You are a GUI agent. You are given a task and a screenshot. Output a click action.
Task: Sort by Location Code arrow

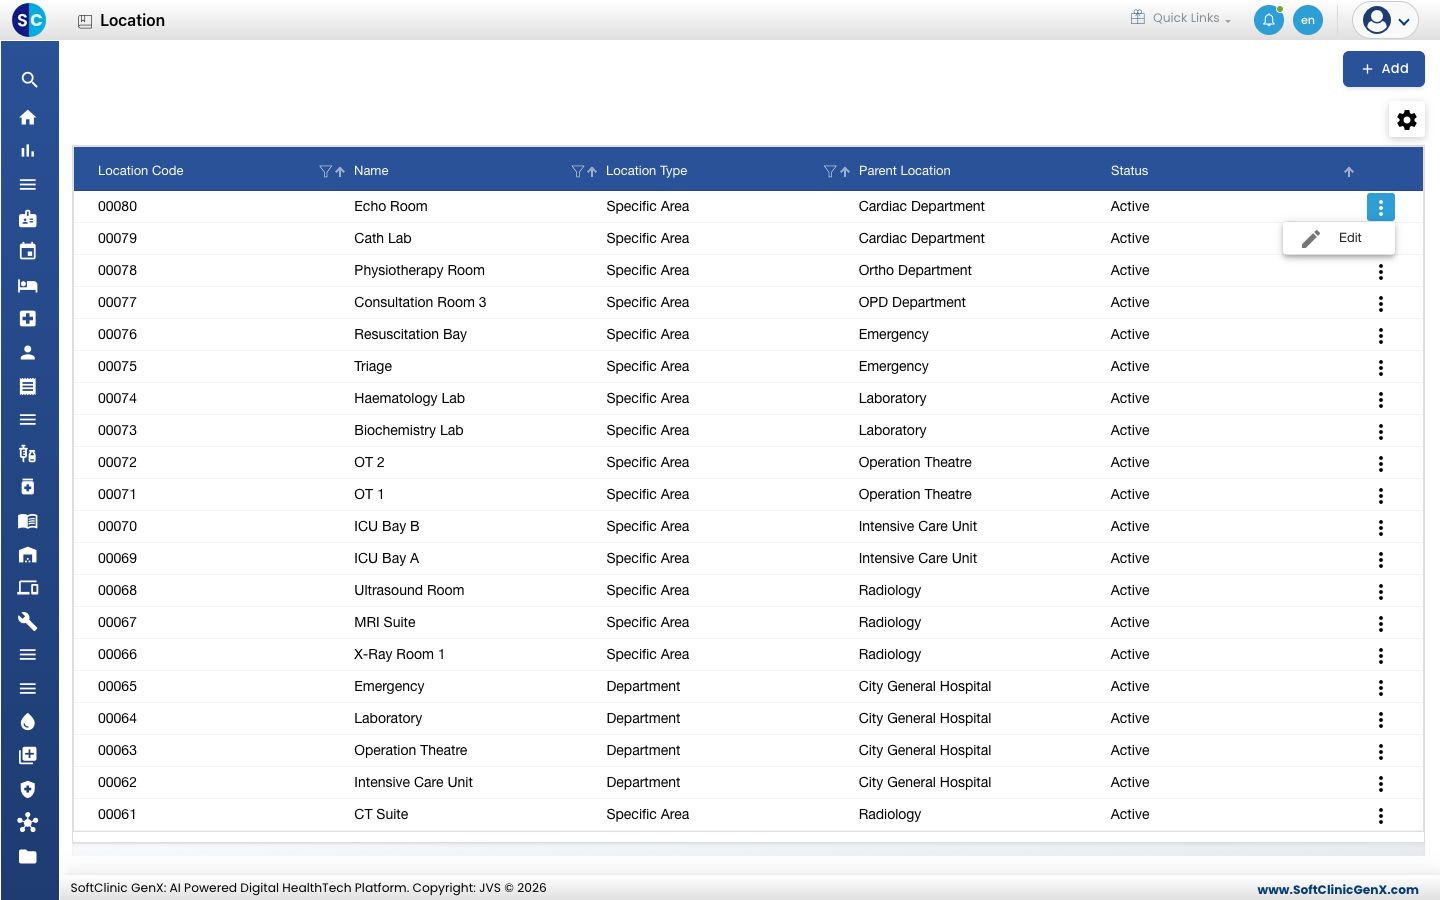(x=340, y=172)
